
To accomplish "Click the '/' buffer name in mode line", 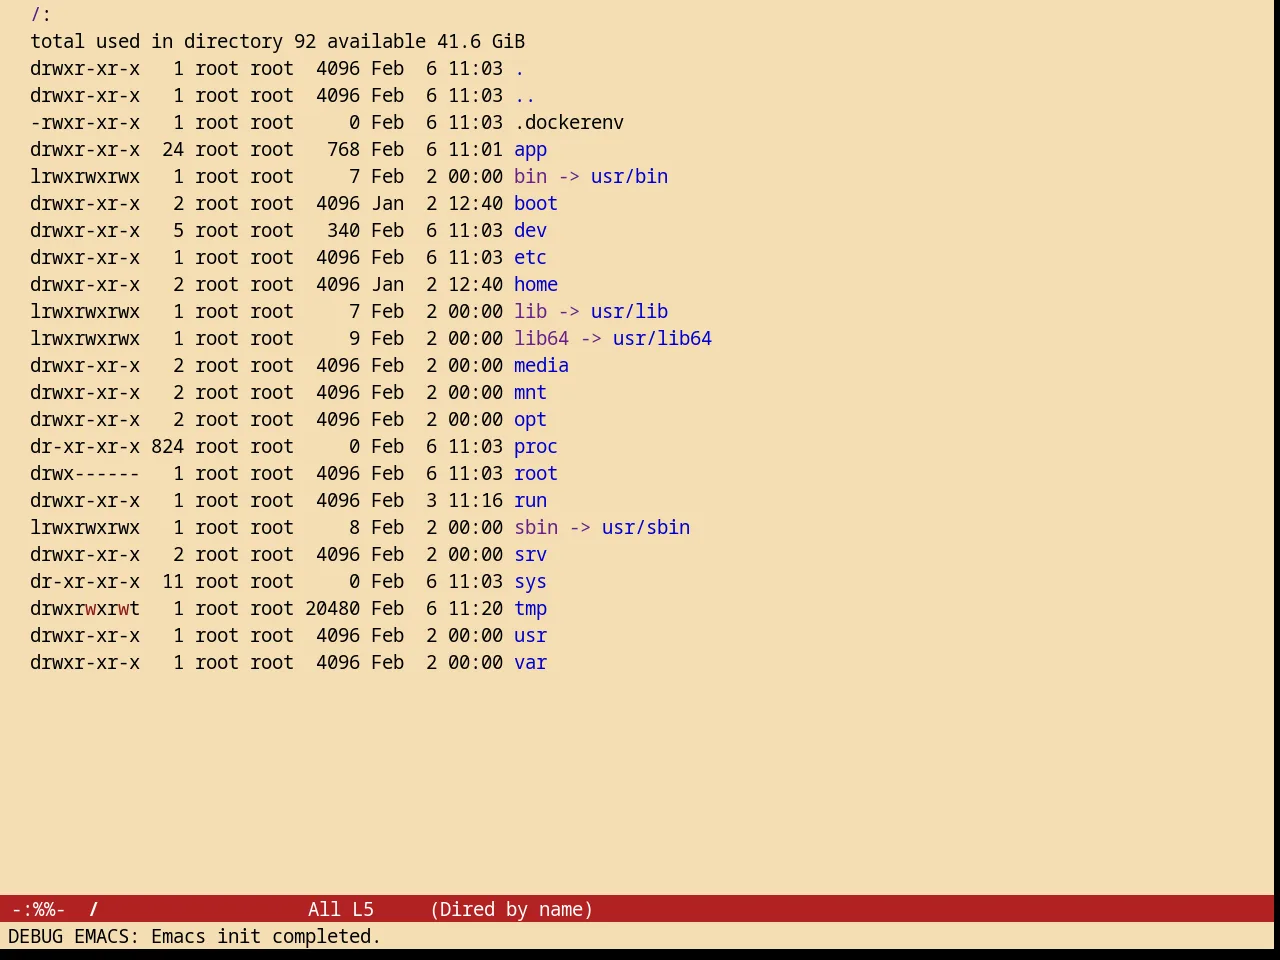I will click(93, 909).
